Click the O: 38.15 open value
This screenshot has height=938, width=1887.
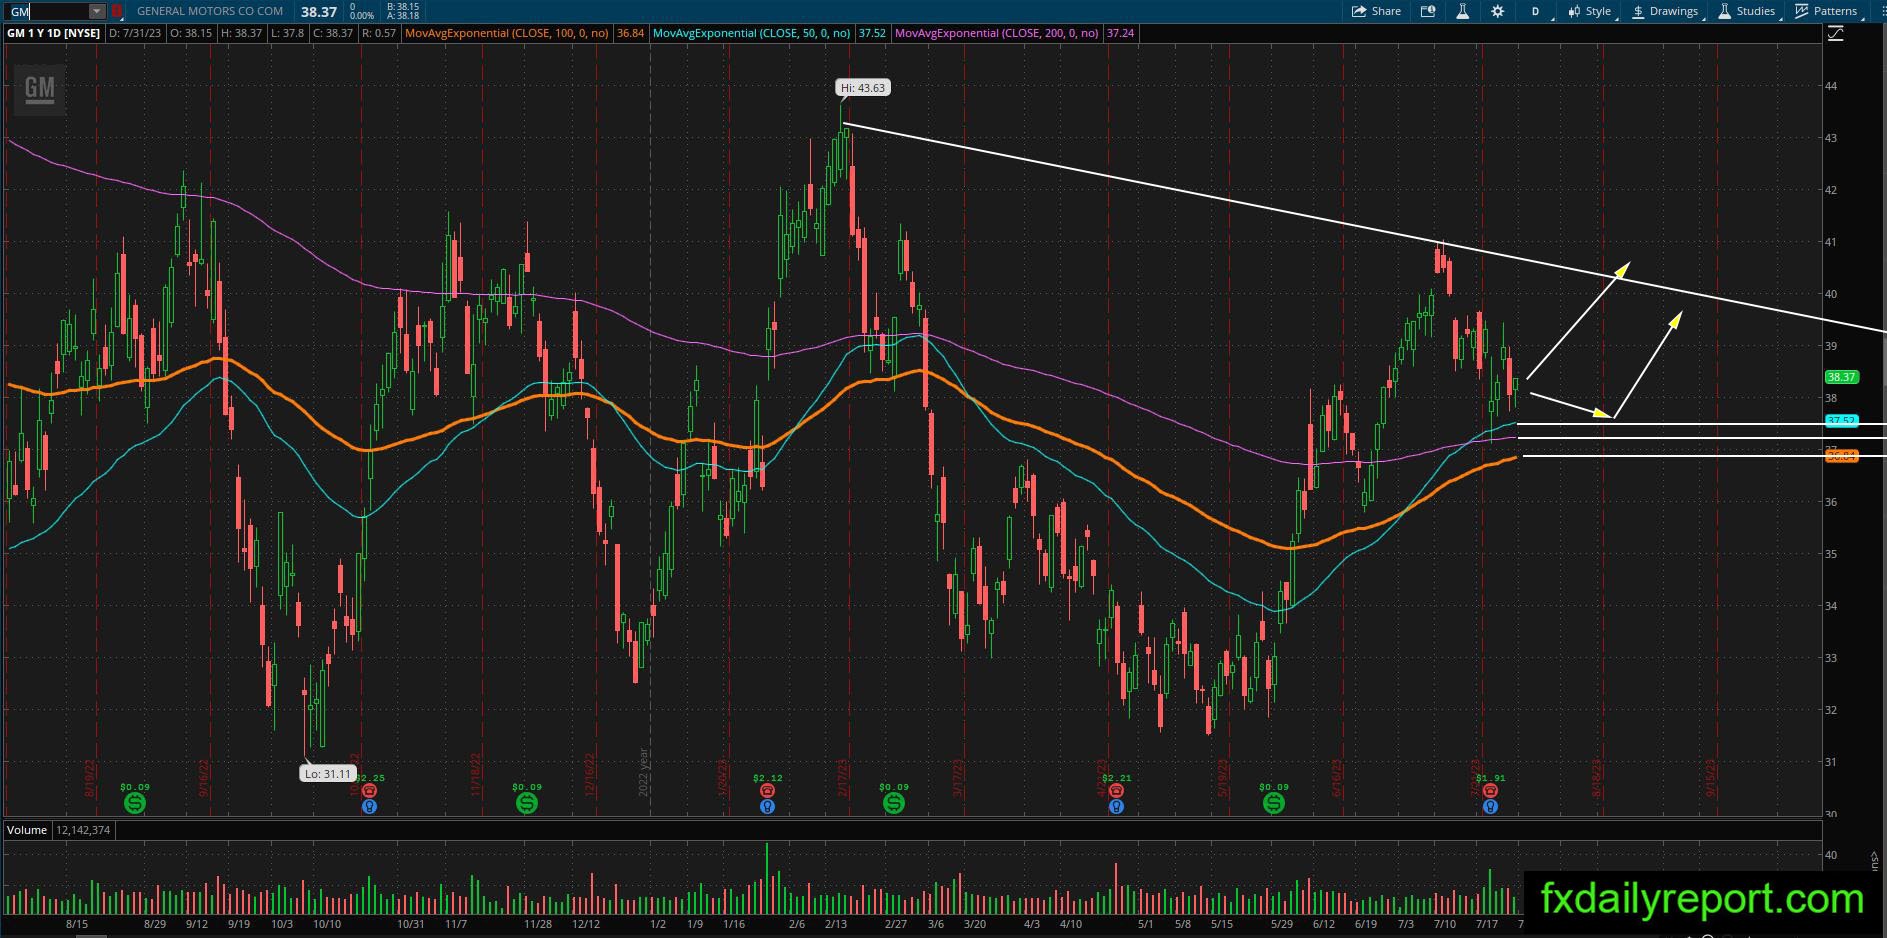click(192, 33)
